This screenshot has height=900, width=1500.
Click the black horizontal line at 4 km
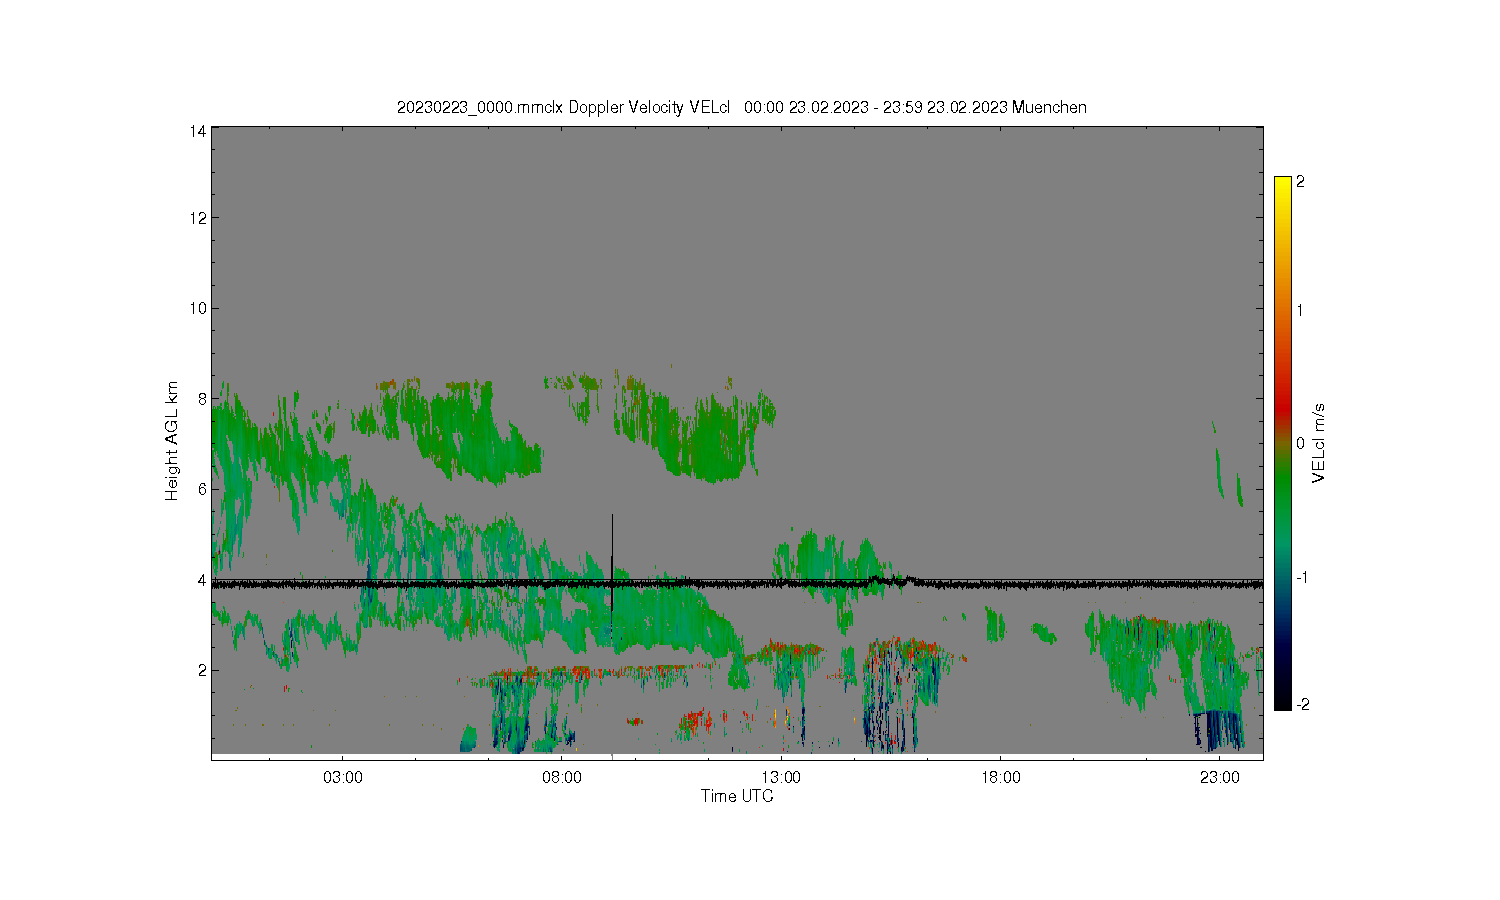pos(737,583)
